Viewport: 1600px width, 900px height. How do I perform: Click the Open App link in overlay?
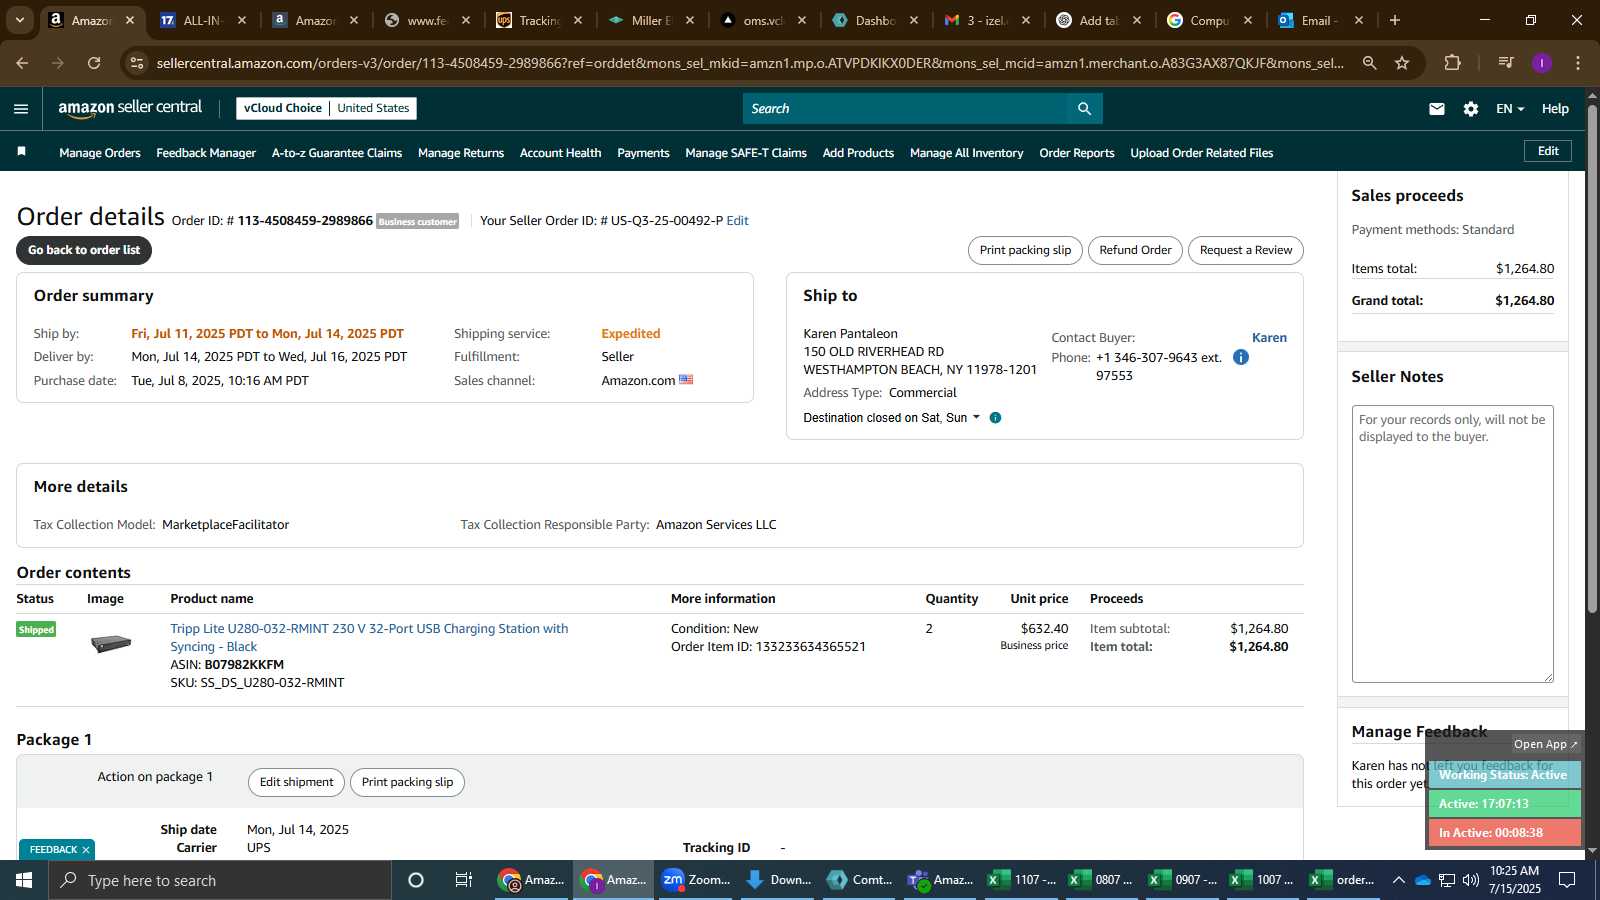[x=1545, y=744]
